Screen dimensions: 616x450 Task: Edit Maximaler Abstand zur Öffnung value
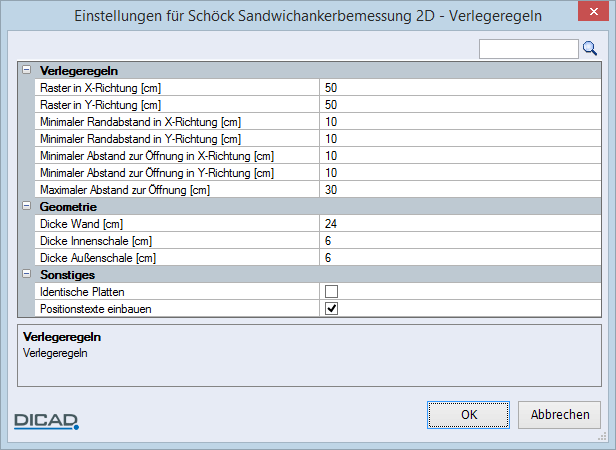[460, 190]
